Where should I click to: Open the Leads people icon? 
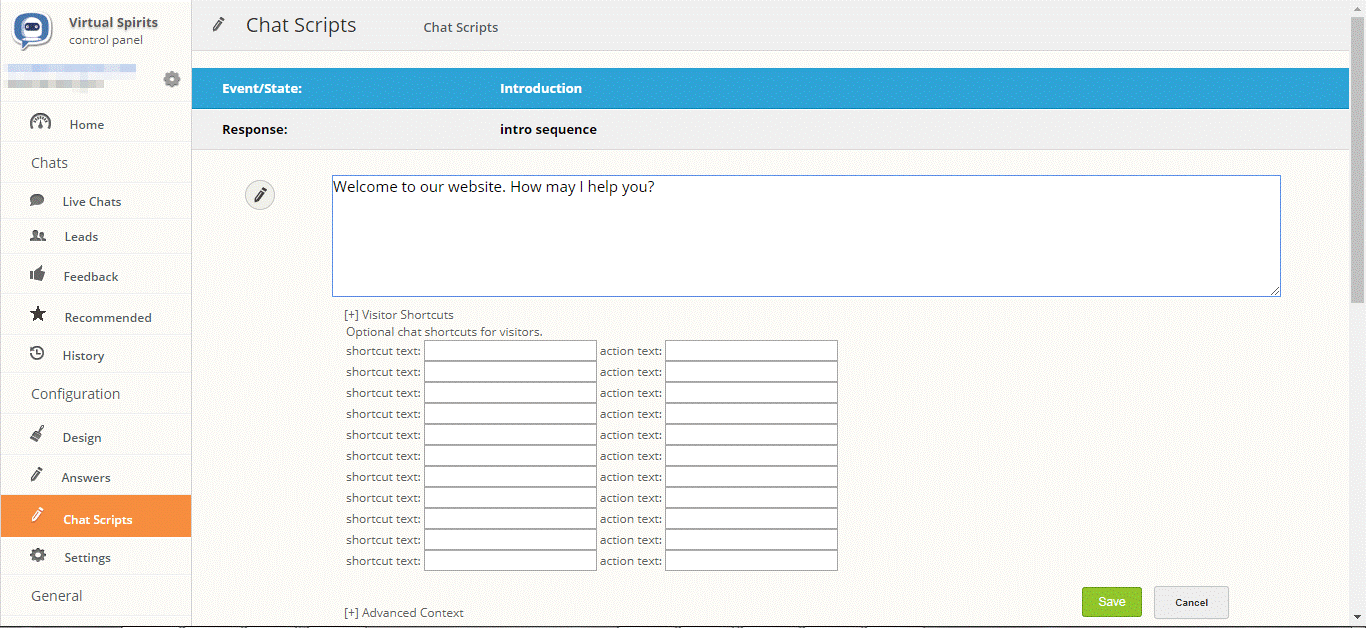(x=36, y=236)
